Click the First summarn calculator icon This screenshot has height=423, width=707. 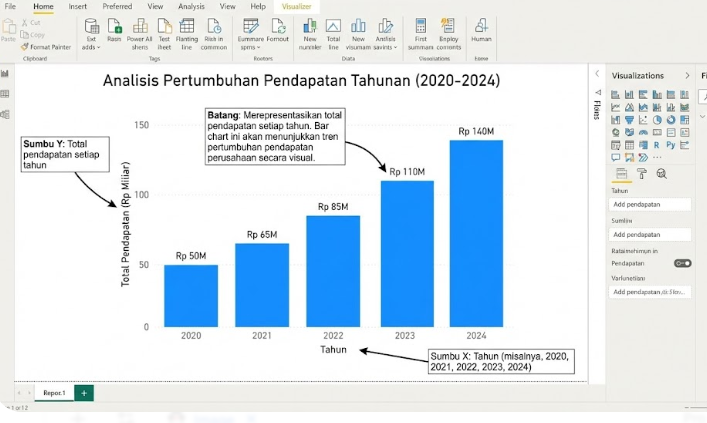420,31
